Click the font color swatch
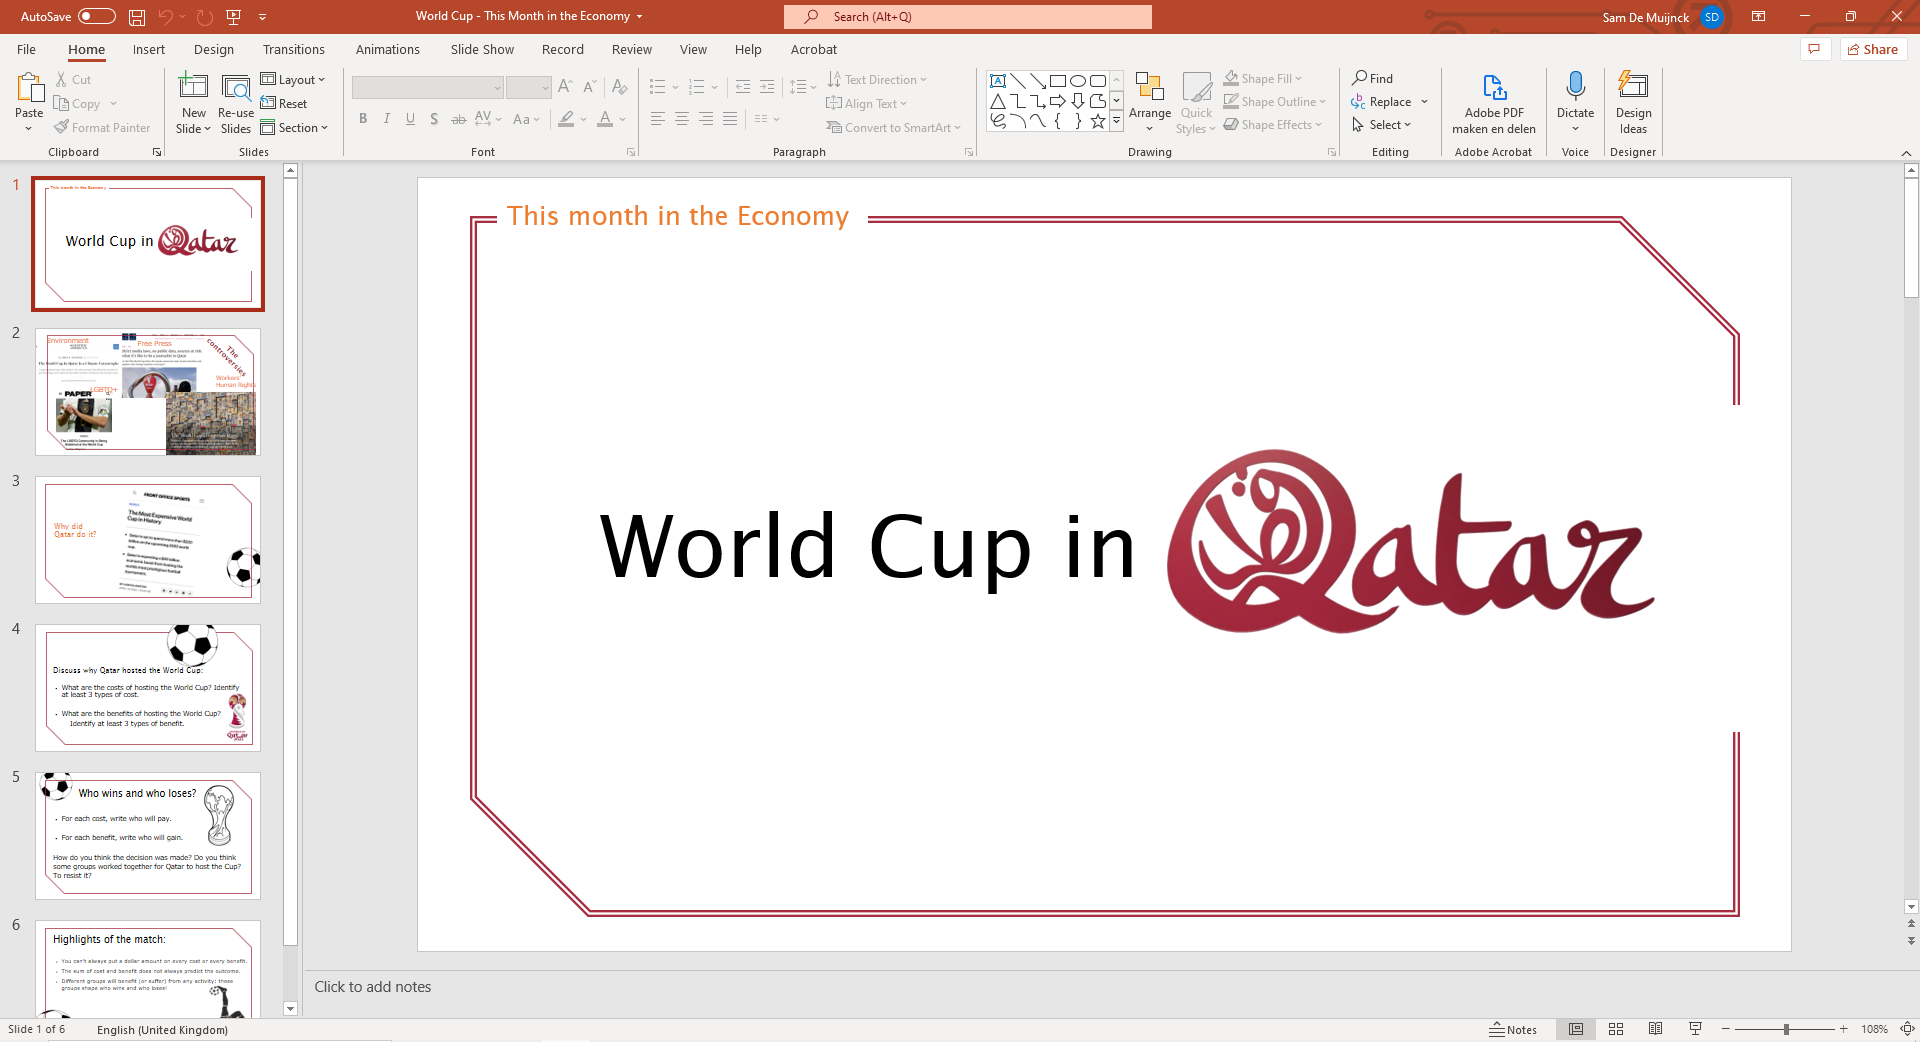This screenshot has height=1042, width=1920. (x=605, y=119)
